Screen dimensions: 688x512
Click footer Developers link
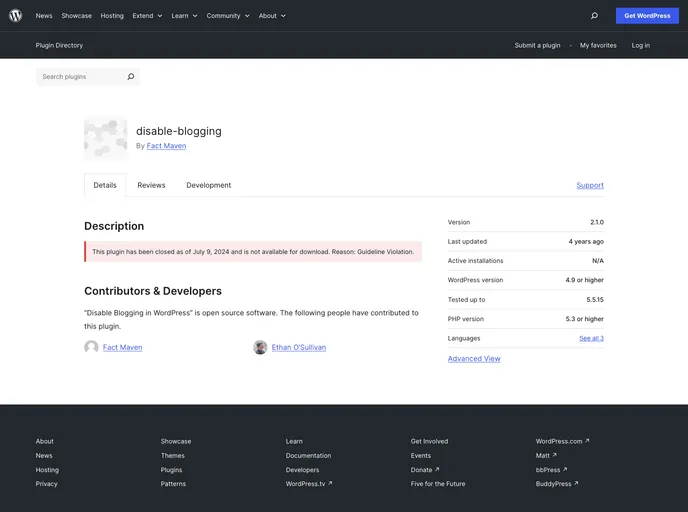click(302, 469)
